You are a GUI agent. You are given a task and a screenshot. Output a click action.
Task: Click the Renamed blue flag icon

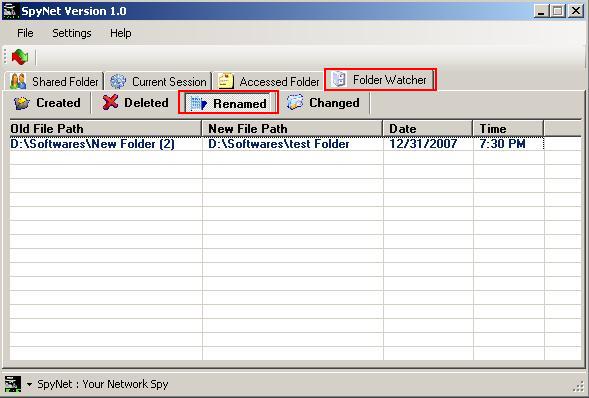199,103
